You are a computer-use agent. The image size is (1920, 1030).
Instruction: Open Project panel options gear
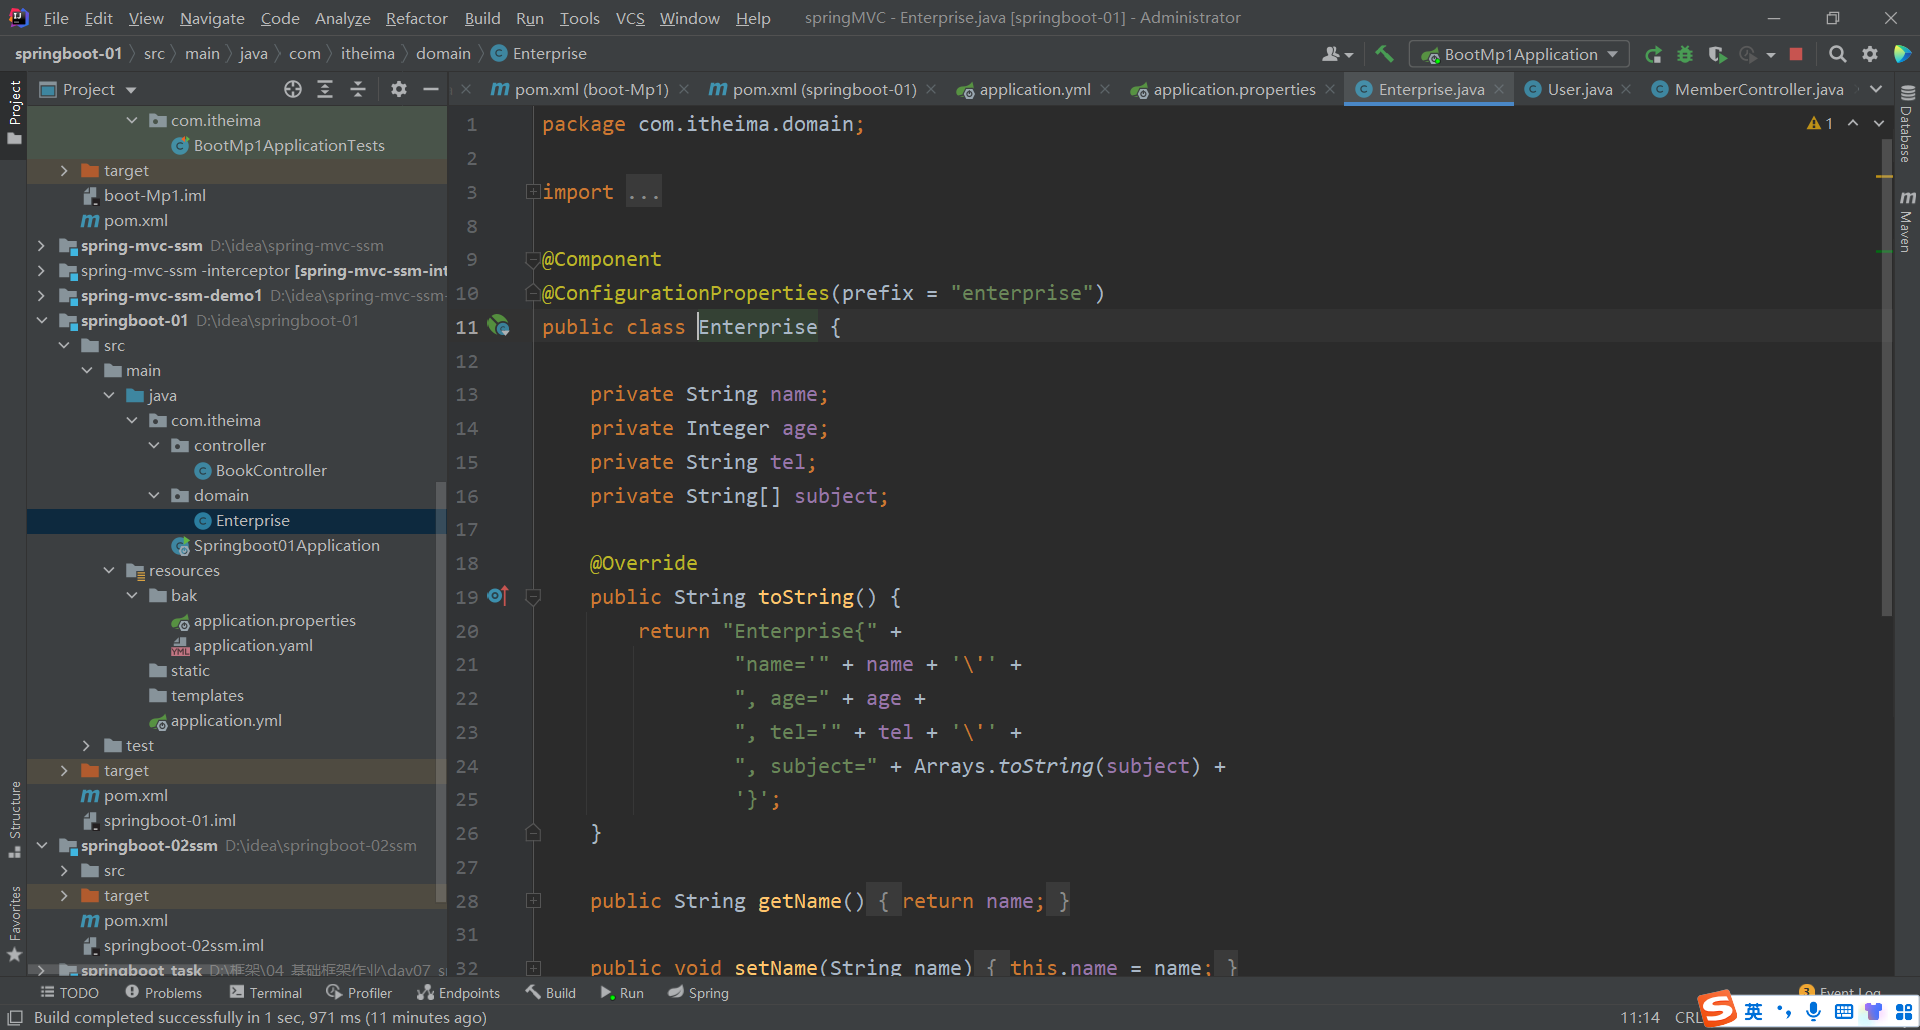coord(398,89)
